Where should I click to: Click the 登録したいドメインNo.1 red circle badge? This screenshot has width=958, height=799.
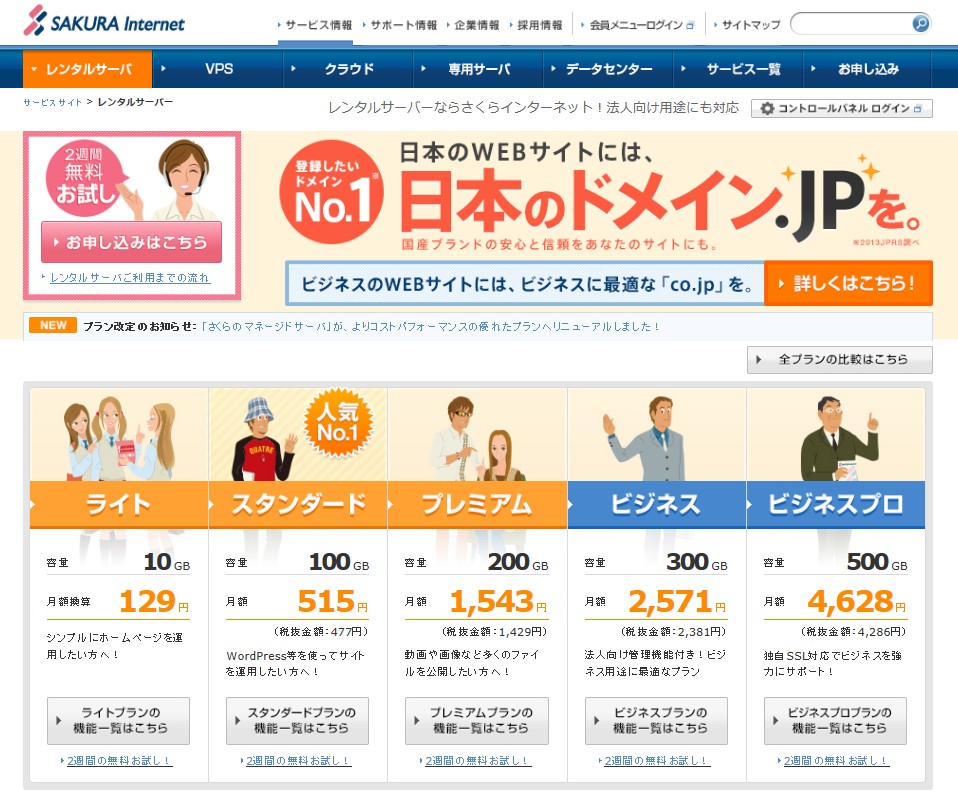[x=332, y=192]
